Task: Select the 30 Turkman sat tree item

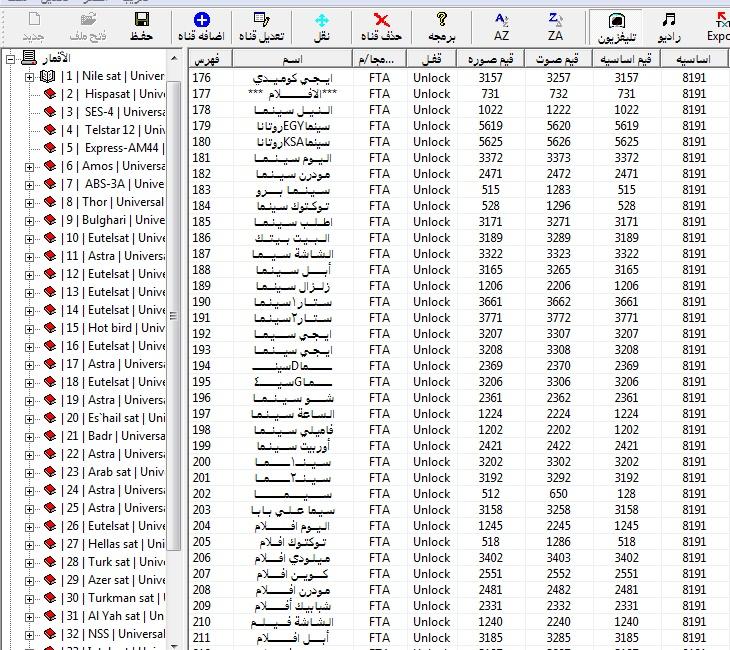Action: pyautogui.click(x=113, y=598)
